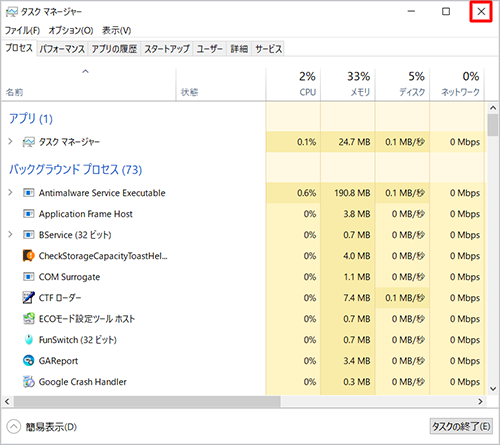500x445 pixels.
Task: Open the オプション(O) menu
Action: [x=71, y=31]
